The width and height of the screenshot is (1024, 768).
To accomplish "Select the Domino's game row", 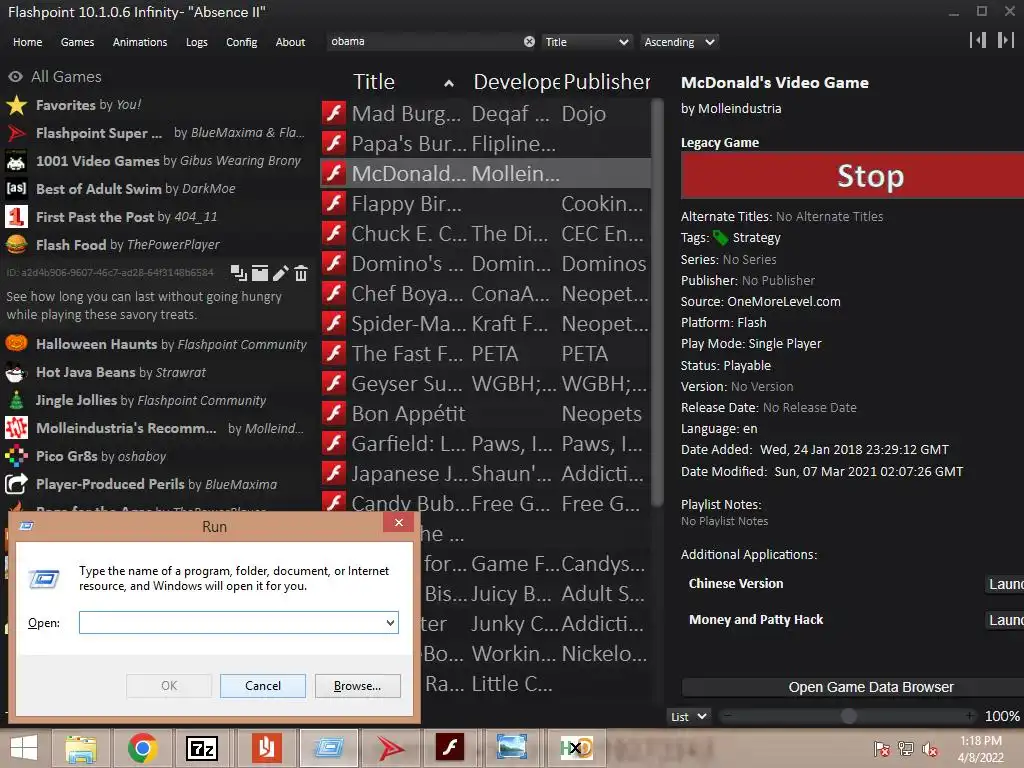I will click(x=485, y=263).
